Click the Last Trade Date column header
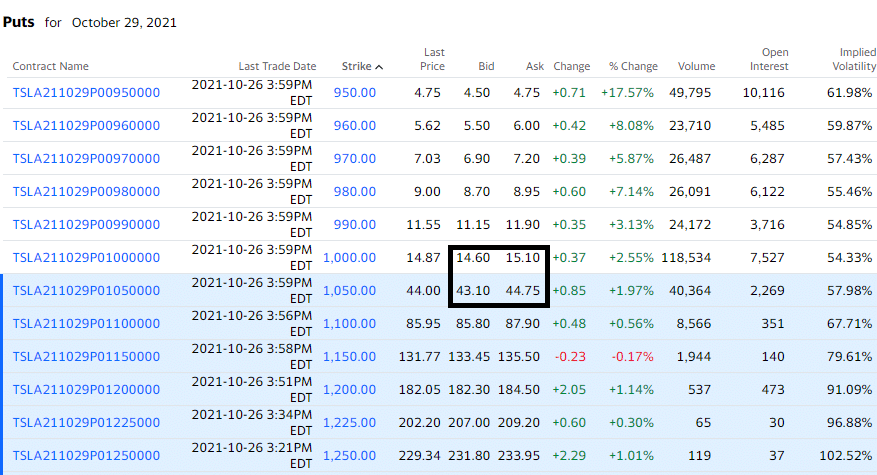 (x=277, y=66)
